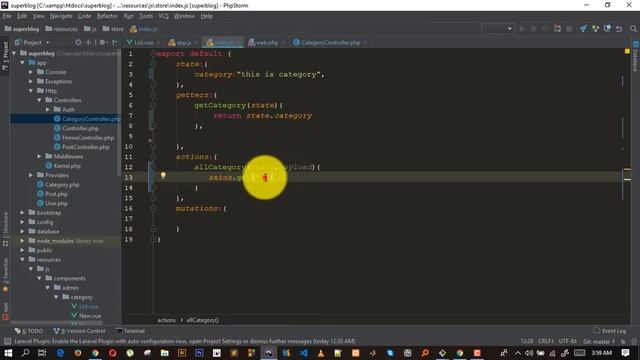
Task: Open the Version Control tool window
Action: pyautogui.click(x=79, y=331)
